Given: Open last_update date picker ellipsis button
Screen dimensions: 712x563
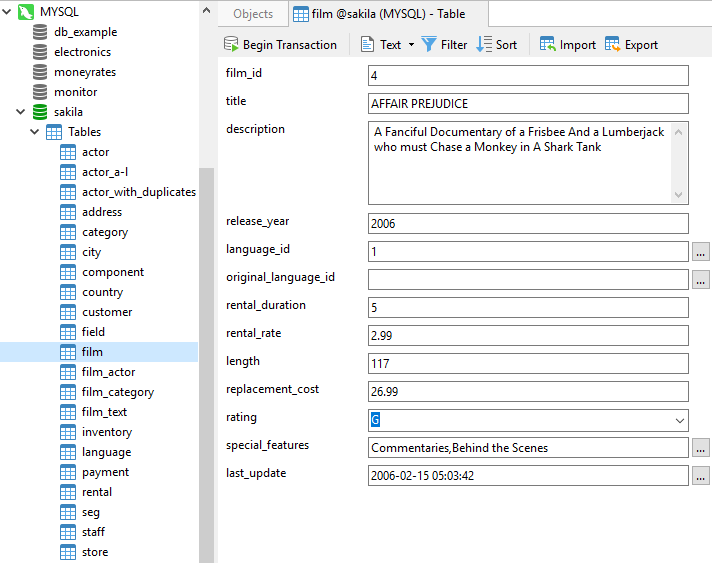Looking at the screenshot, I should point(700,476).
